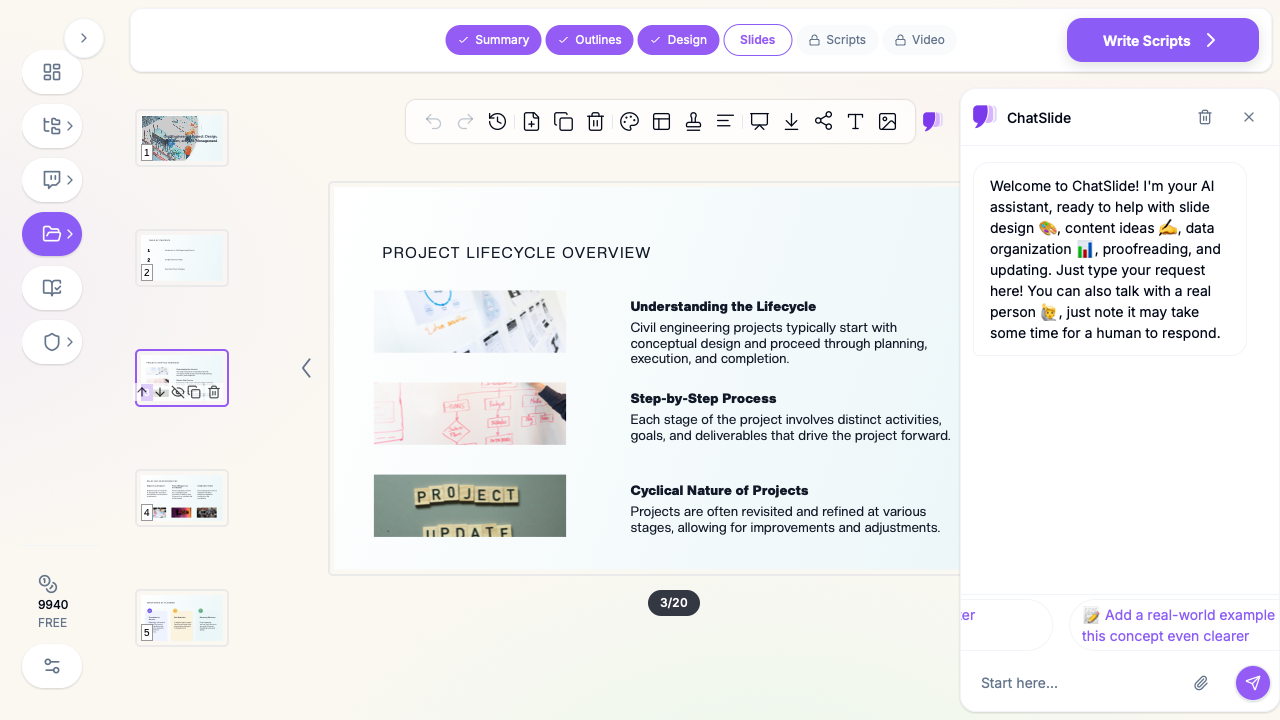Open the dashboard grid sidebar icon

coord(52,72)
